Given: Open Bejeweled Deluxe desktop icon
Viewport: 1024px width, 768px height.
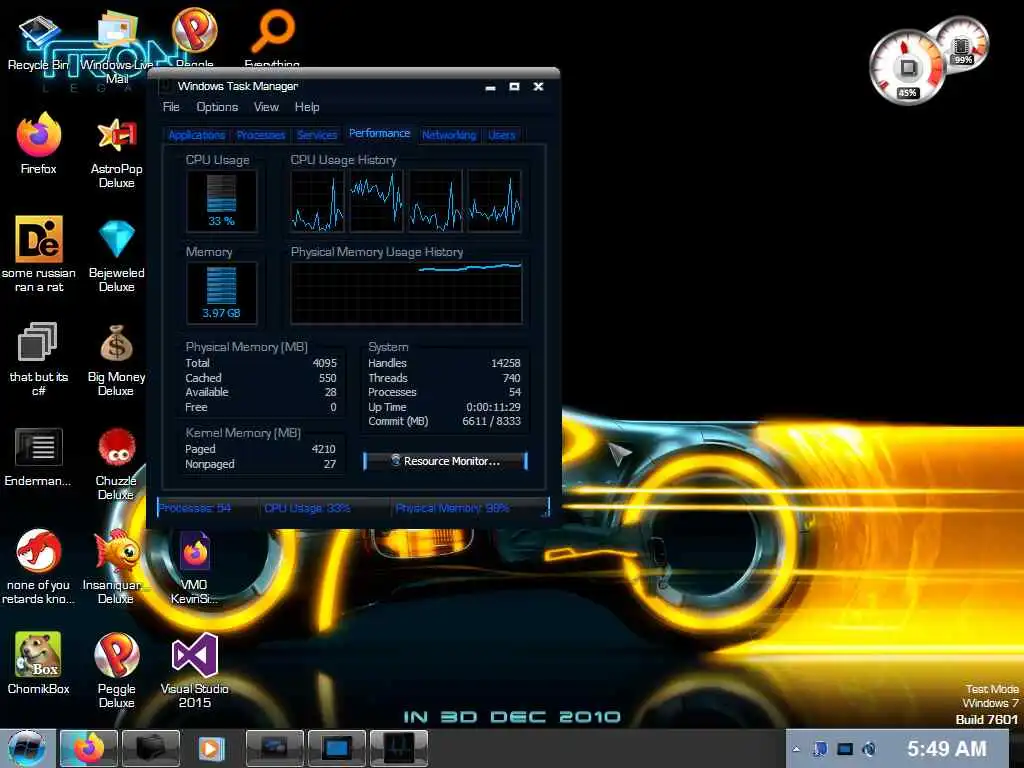Looking at the screenshot, I should coord(116,255).
